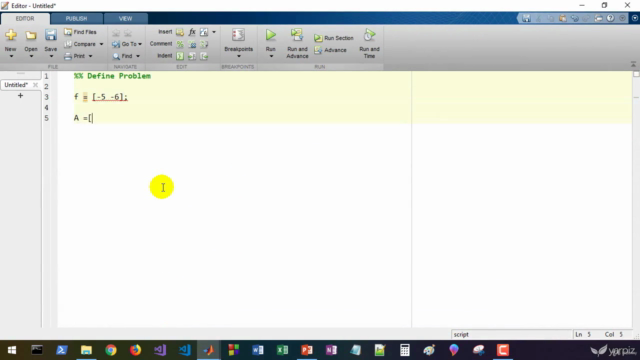Viewport: 640px width, 360px height.
Task: Collapse the toolstrip with corner arrow
Action: (633, 64)
